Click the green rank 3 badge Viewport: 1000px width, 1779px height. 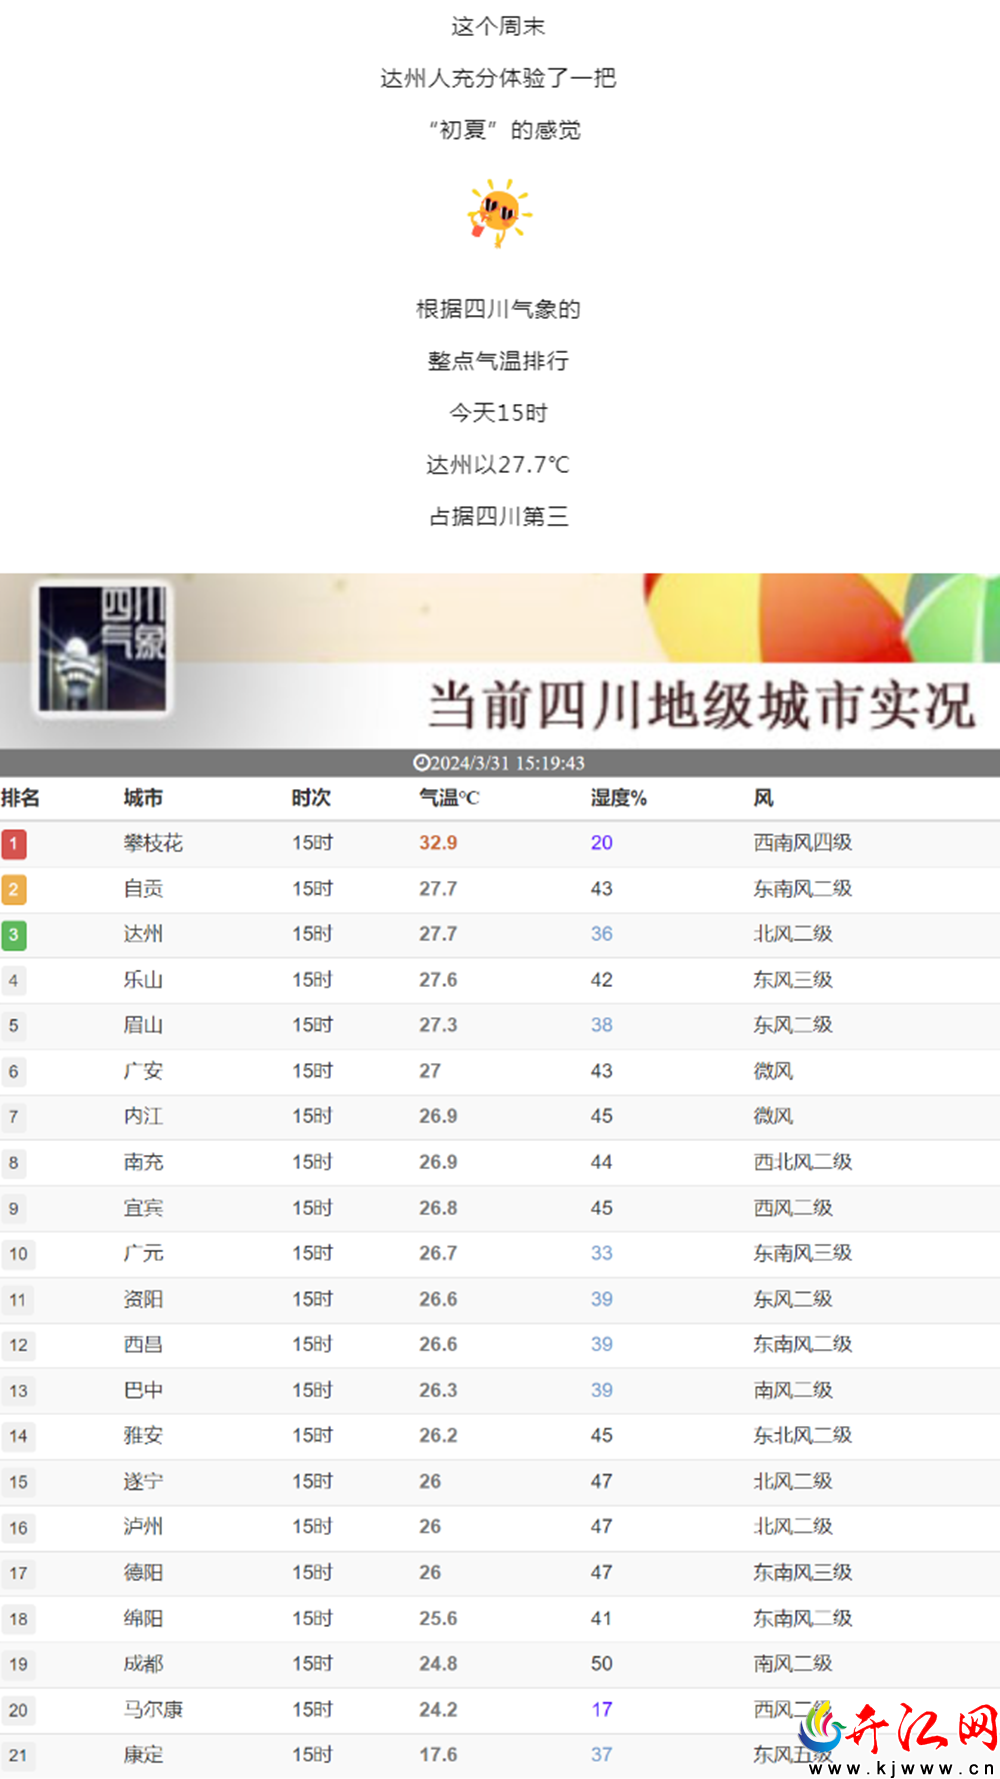point(14,935)
